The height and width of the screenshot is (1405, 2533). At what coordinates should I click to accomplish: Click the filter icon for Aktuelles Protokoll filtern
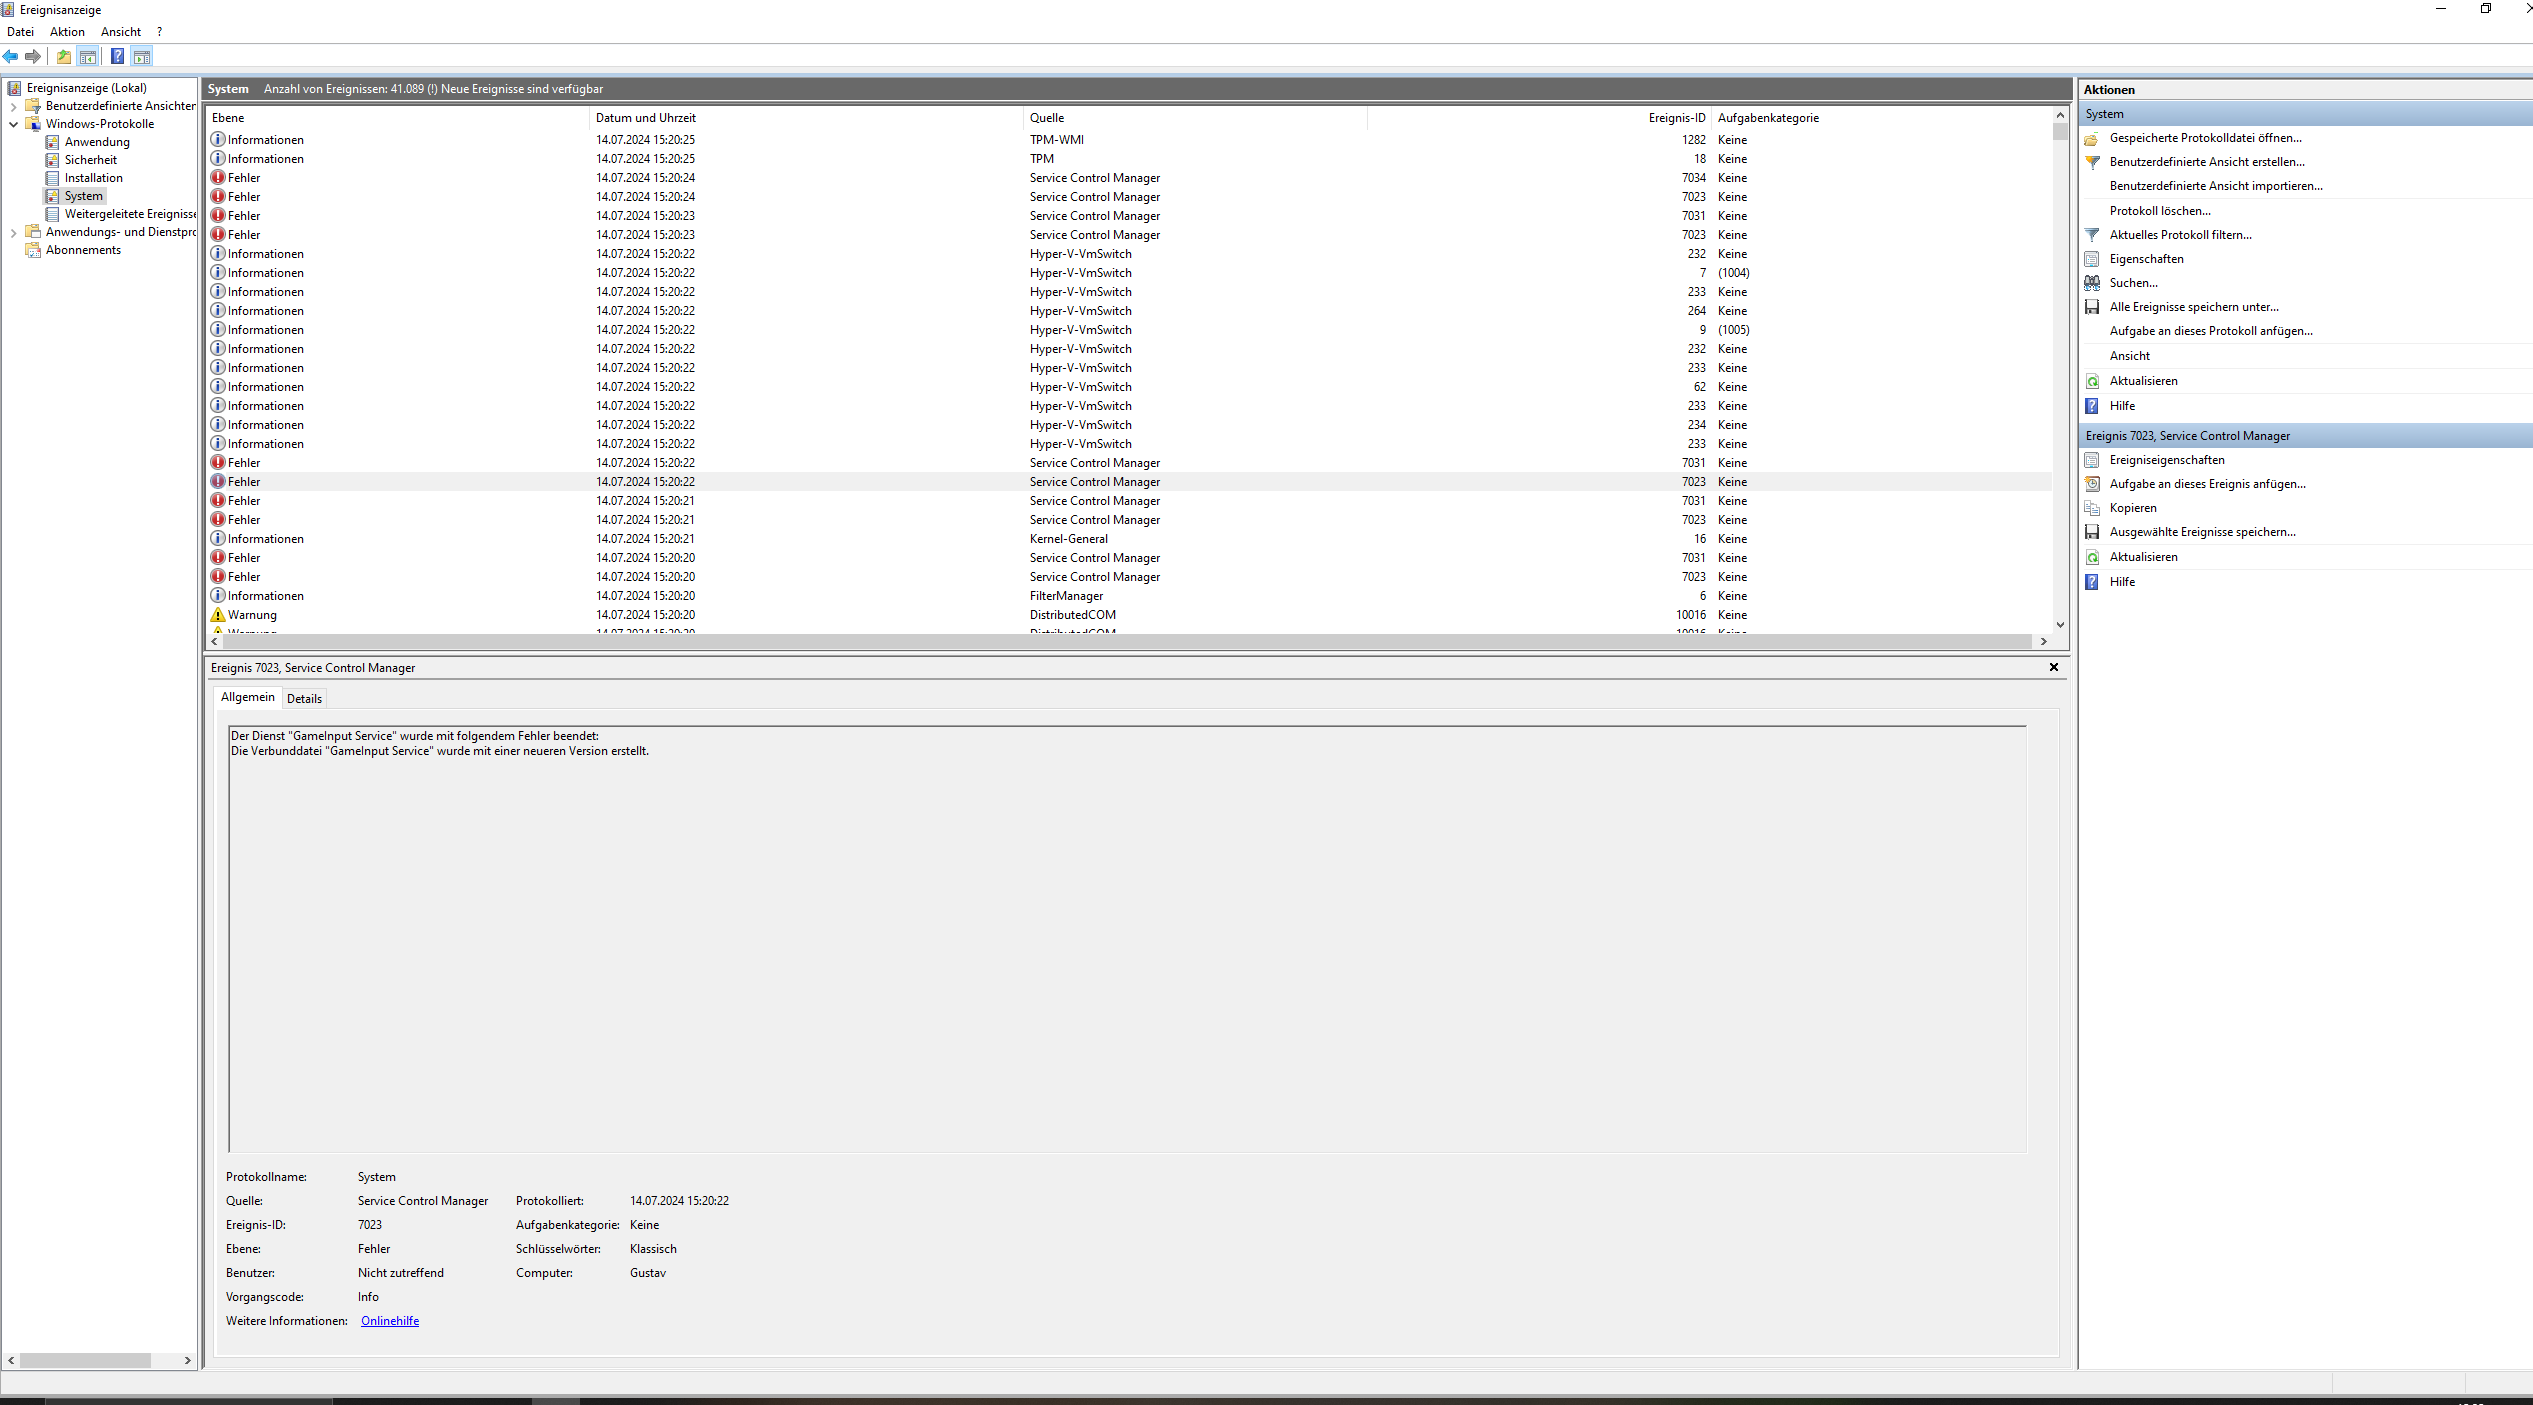click(x=2092, y=235)
